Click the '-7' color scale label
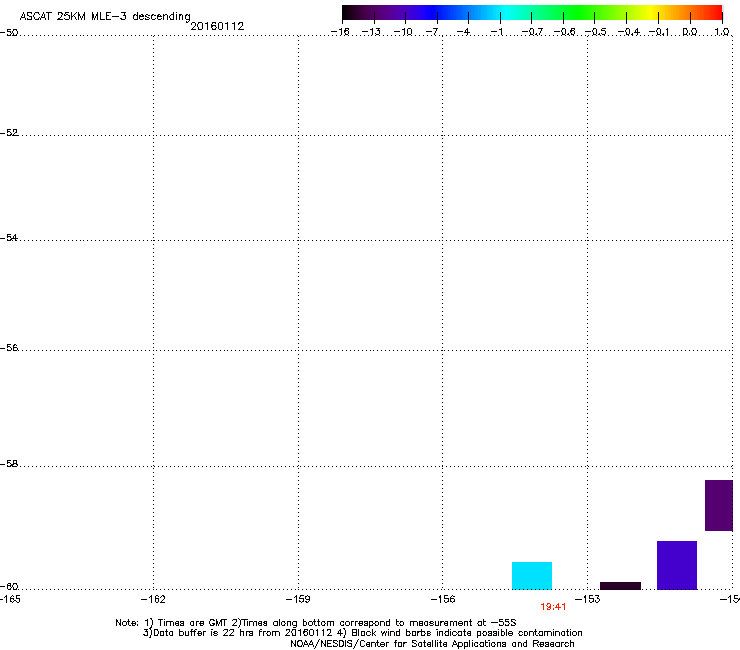Image resolution: width=740 pixels, height=650 pixels. click(x=434, y=32)
